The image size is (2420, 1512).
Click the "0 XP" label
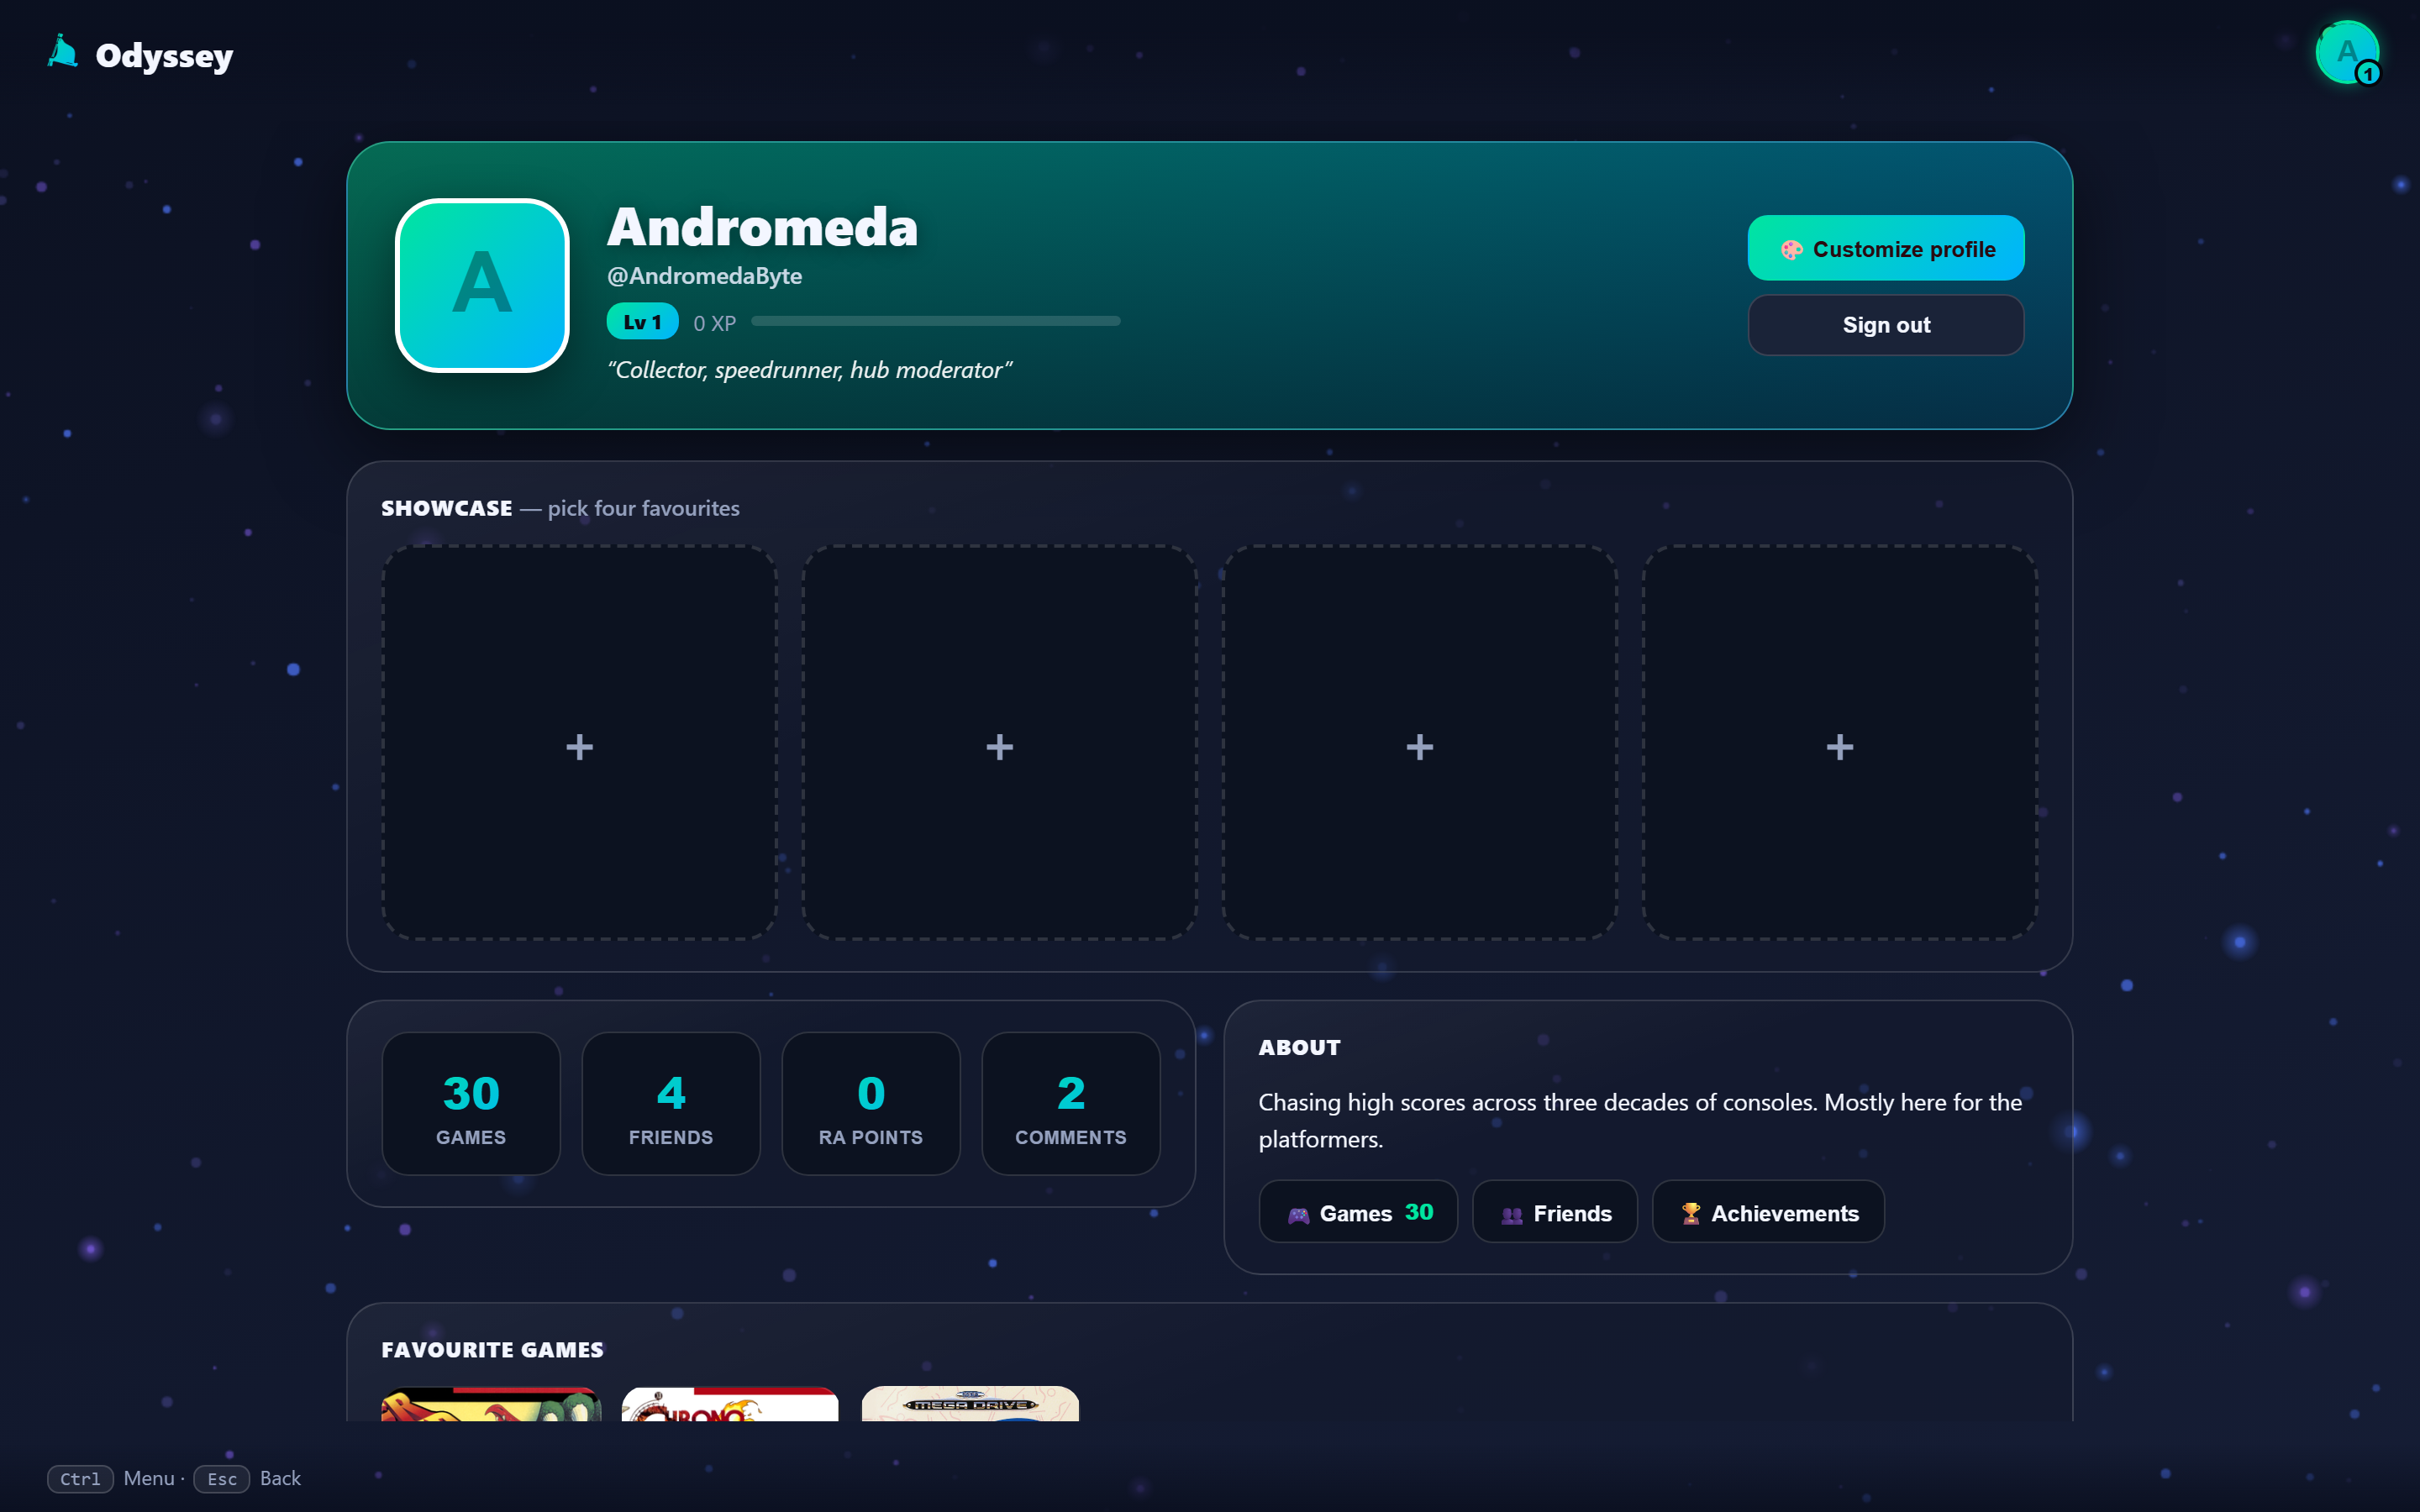point(714,323)
